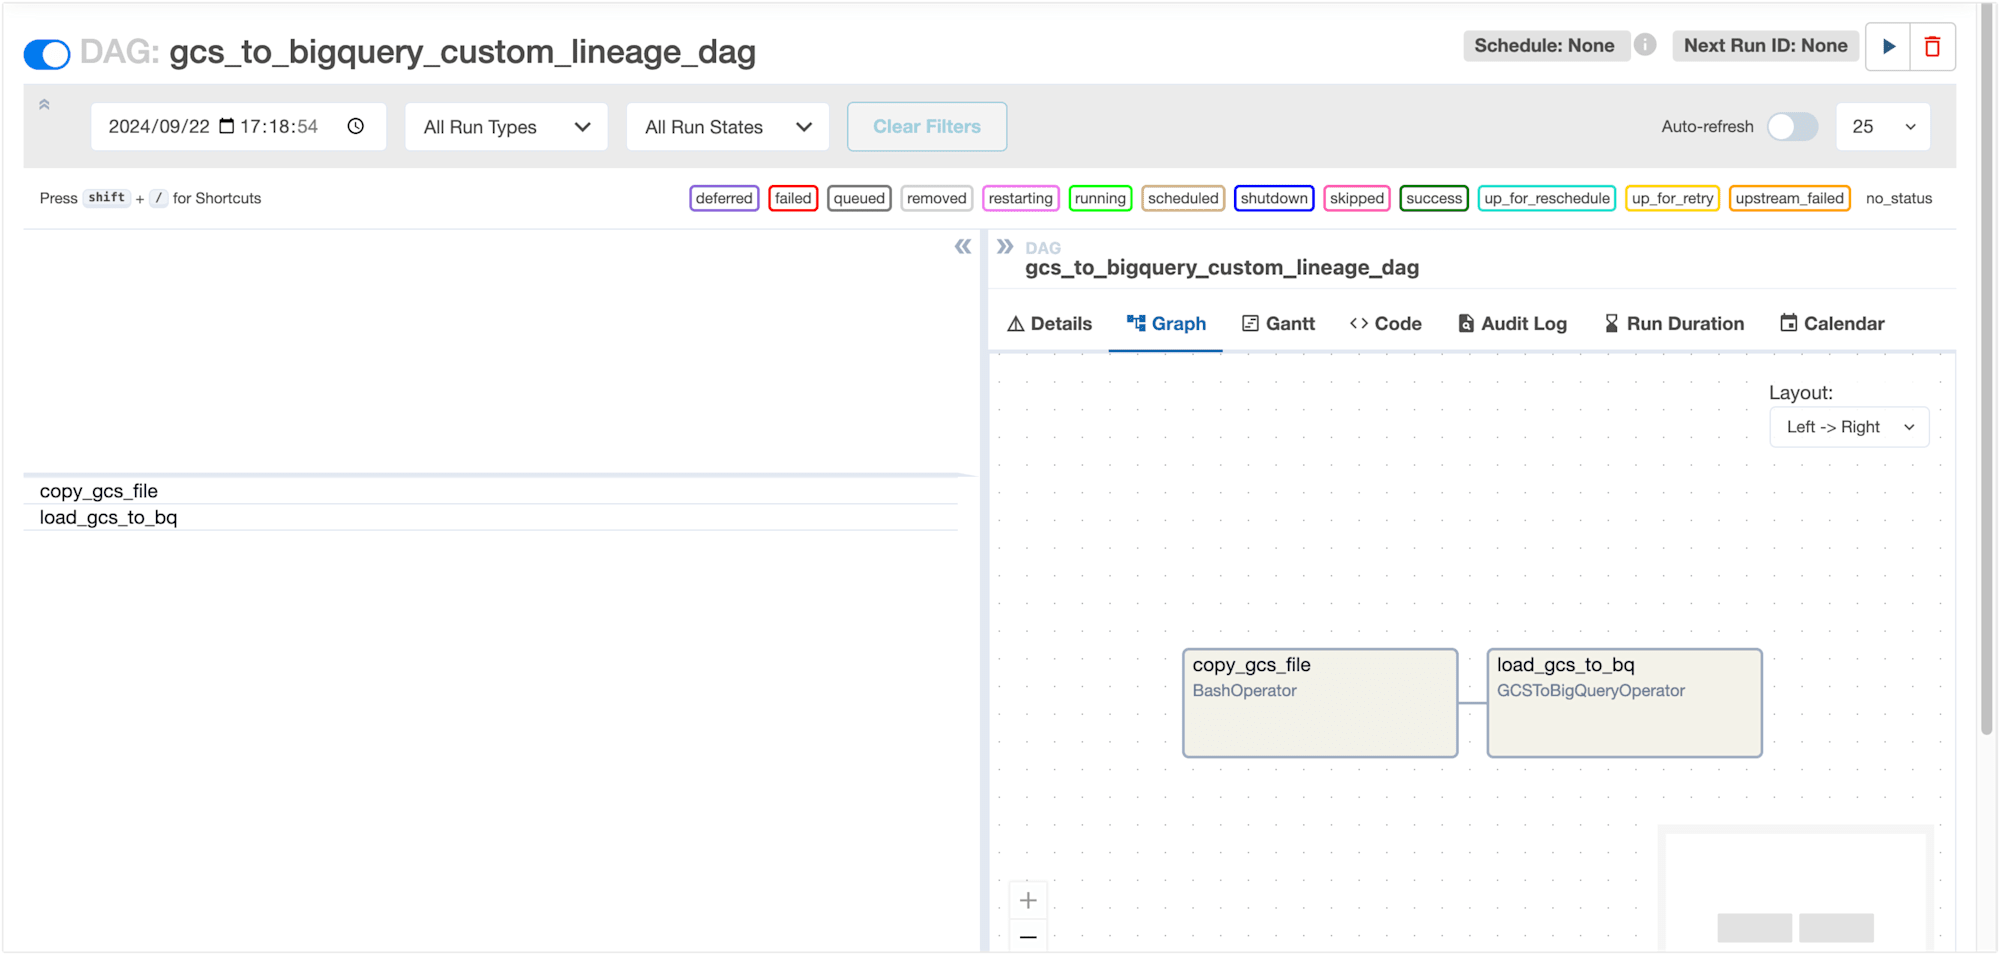Click the scheduled status legend badge
This screenshot has width=2000, height=955.
point(1183,198)
